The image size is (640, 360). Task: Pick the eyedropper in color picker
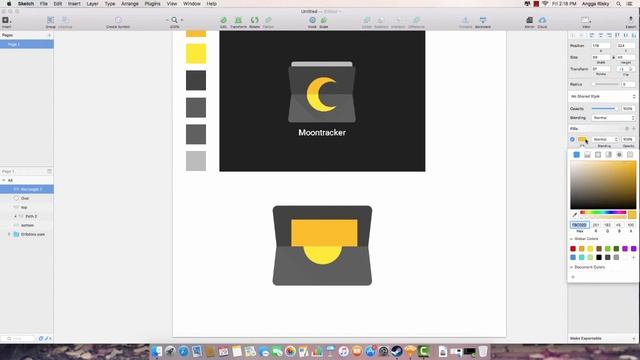pos(575,214)
